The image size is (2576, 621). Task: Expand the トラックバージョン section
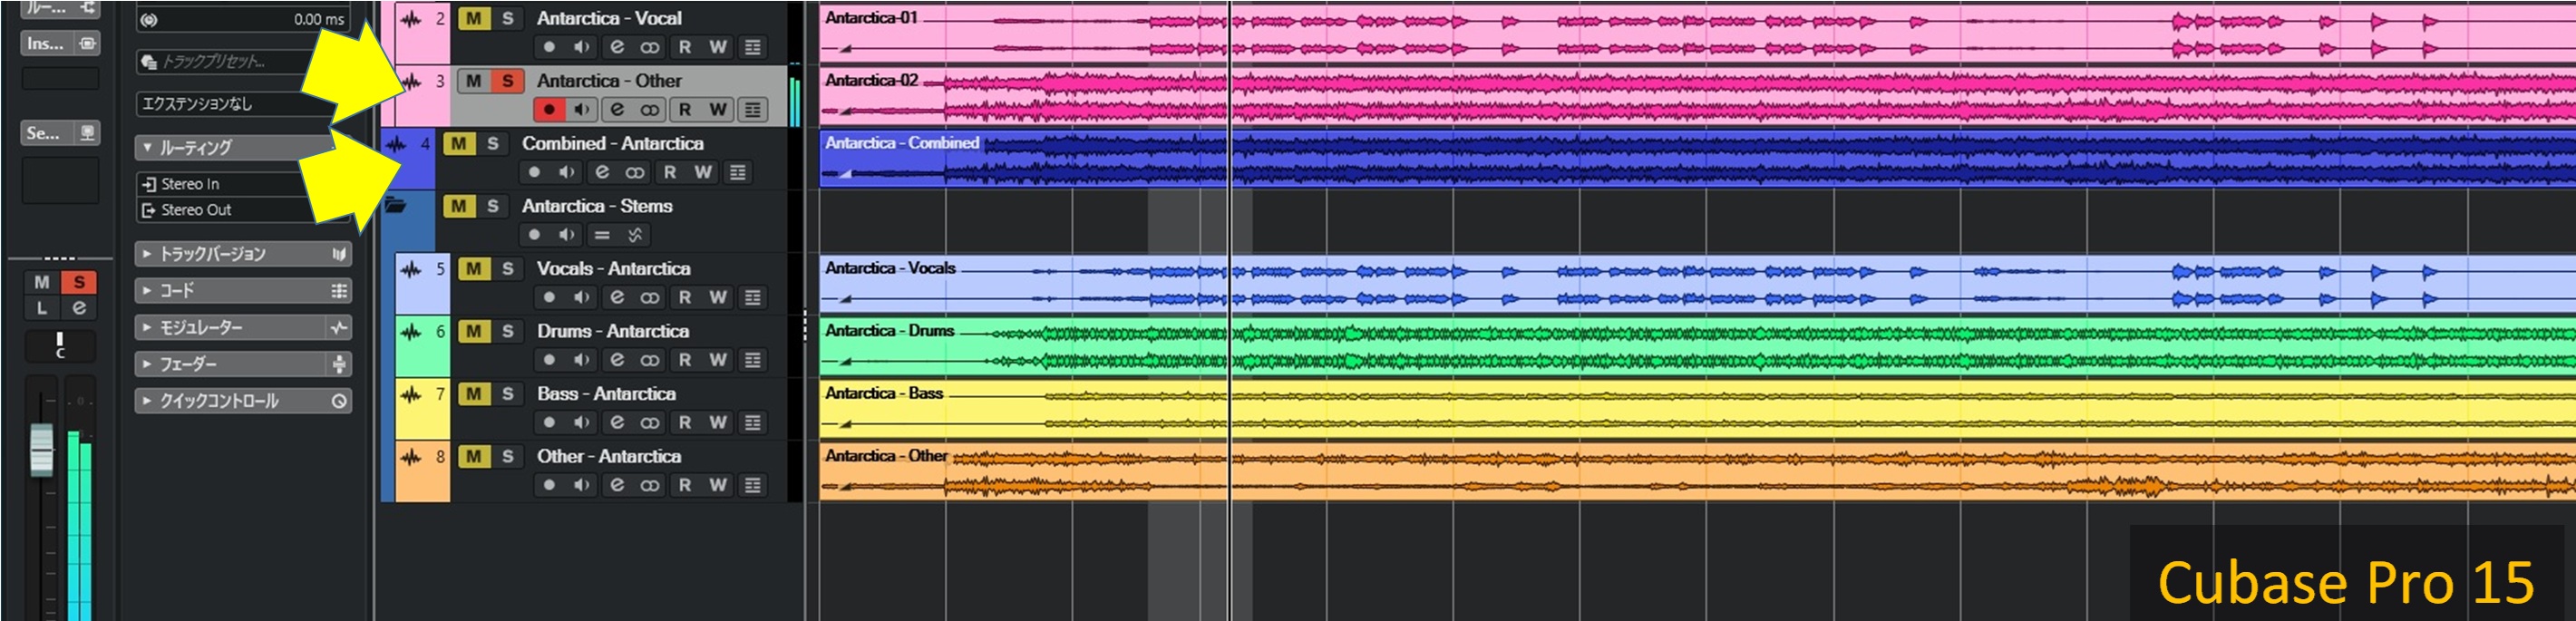(x=147, y=254)
